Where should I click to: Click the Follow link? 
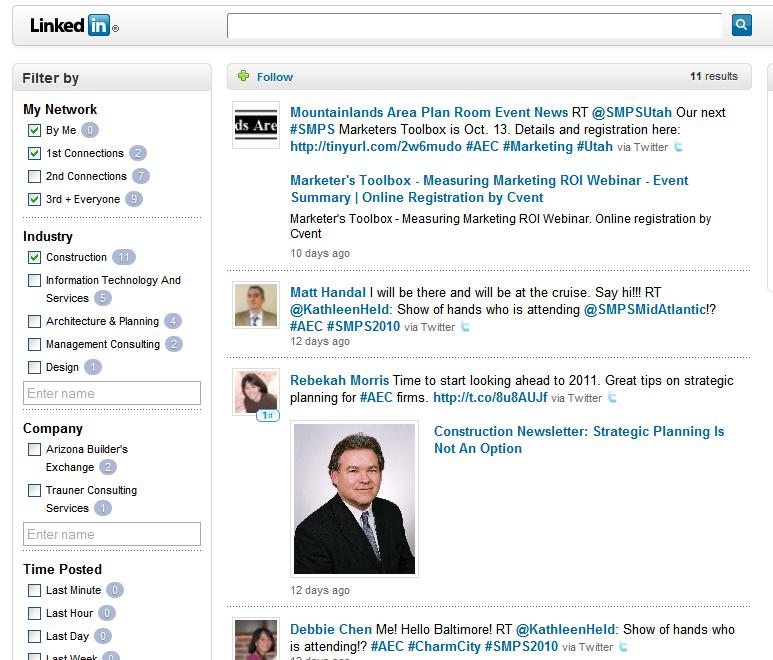[275, 77]
